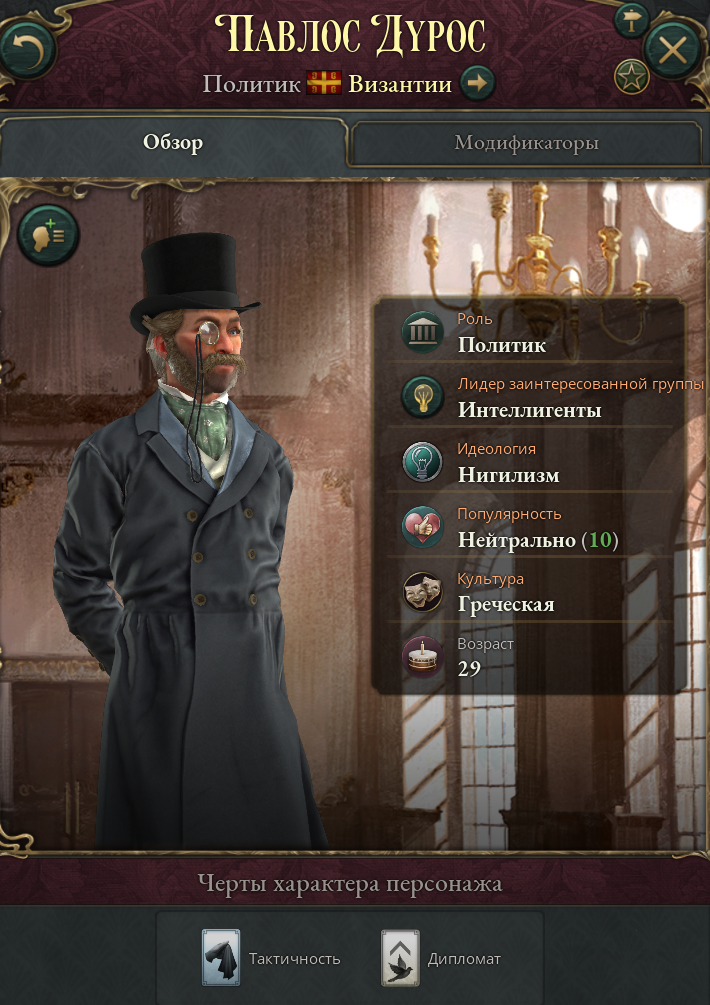
Task: Switch to the Модификаторы tab
Action: [x=527, y=143]
